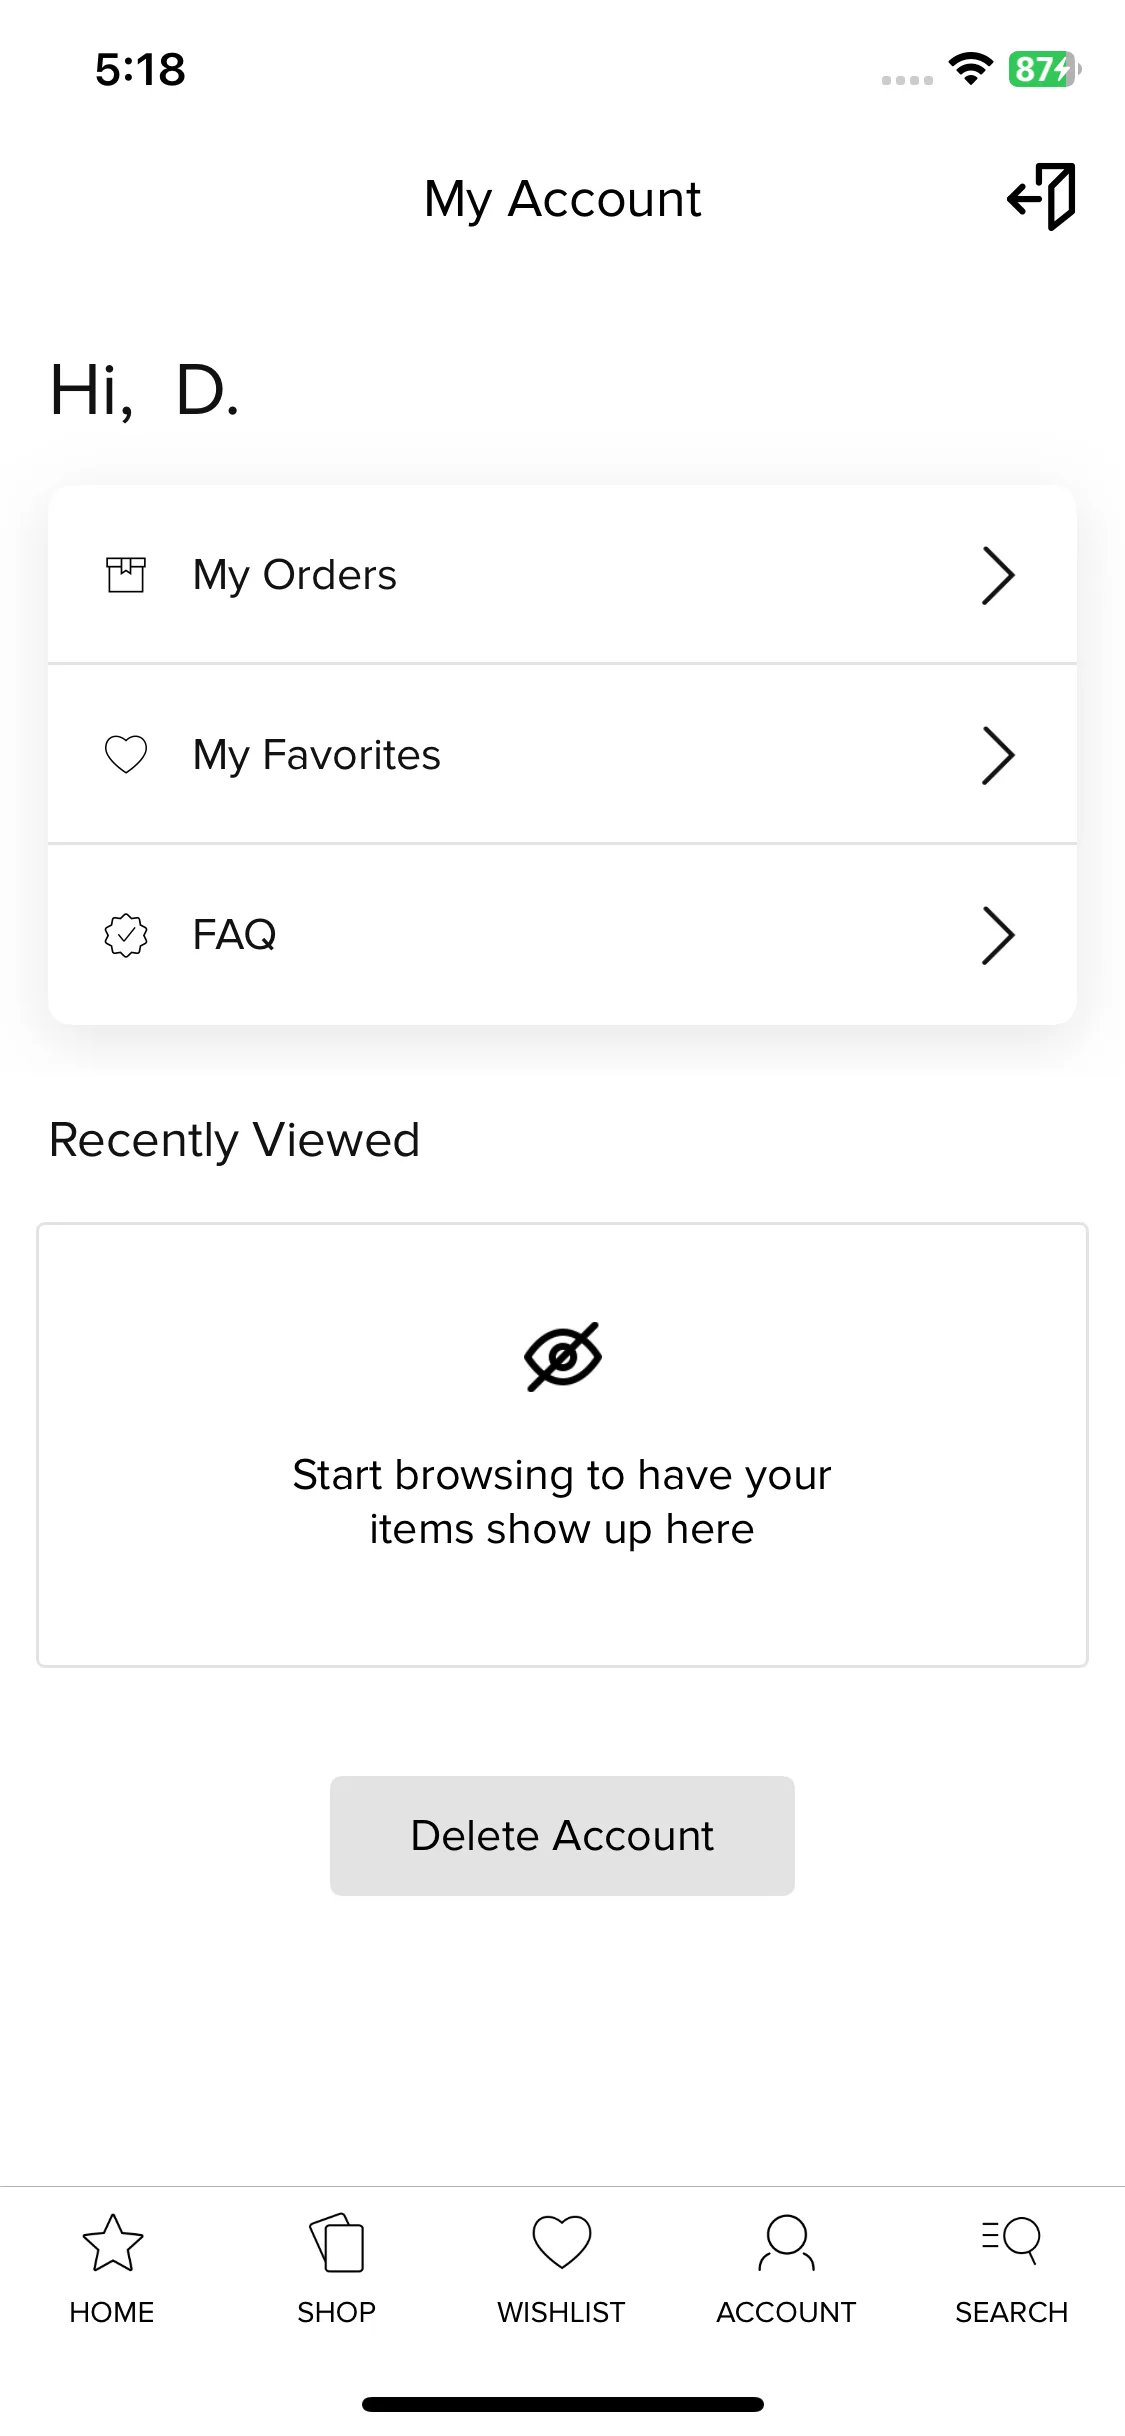
Task: Tap the crossed-out eye icon
Action: coord(562,1357)
